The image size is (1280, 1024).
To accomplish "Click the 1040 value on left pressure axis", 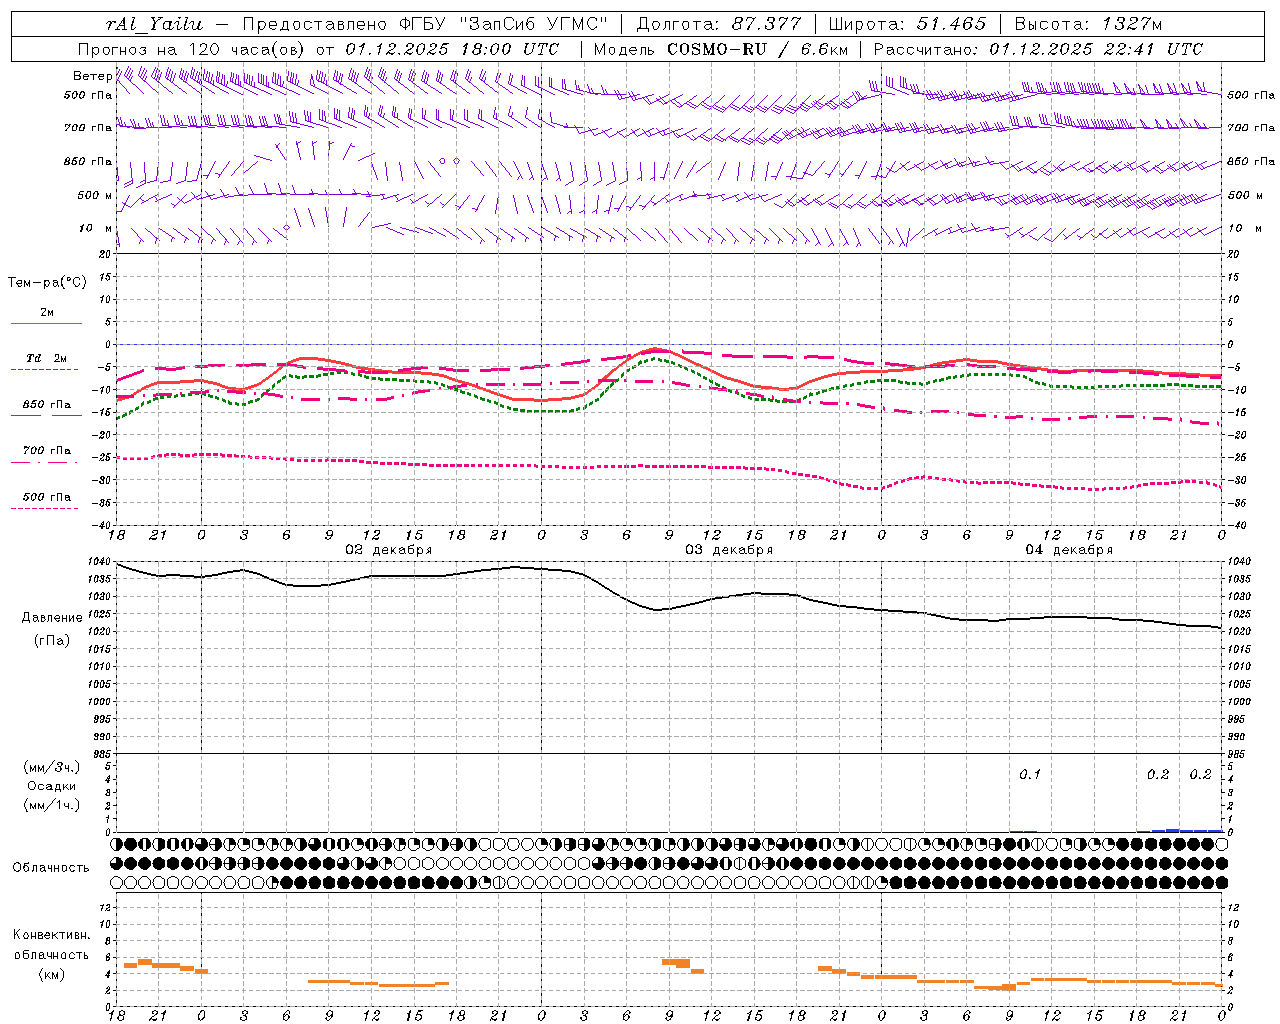I will (98, 562).
